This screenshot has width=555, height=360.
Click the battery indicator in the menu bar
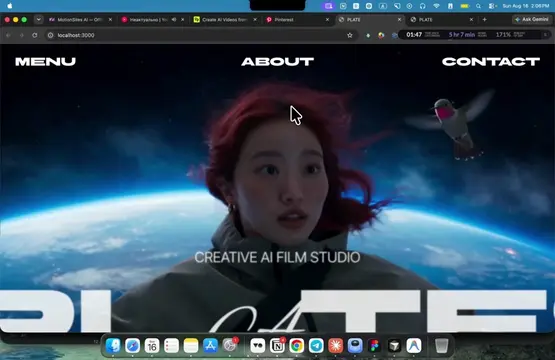[x=464, y=6]
